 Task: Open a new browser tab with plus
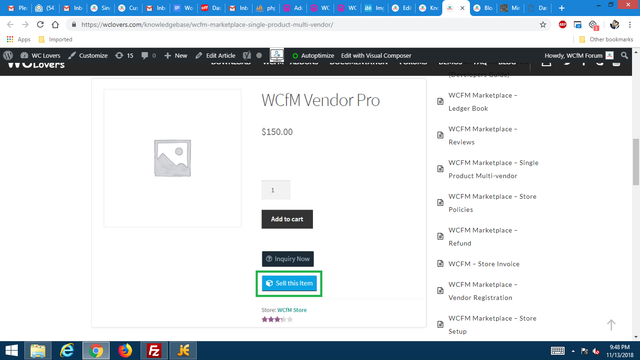[562, 8]
